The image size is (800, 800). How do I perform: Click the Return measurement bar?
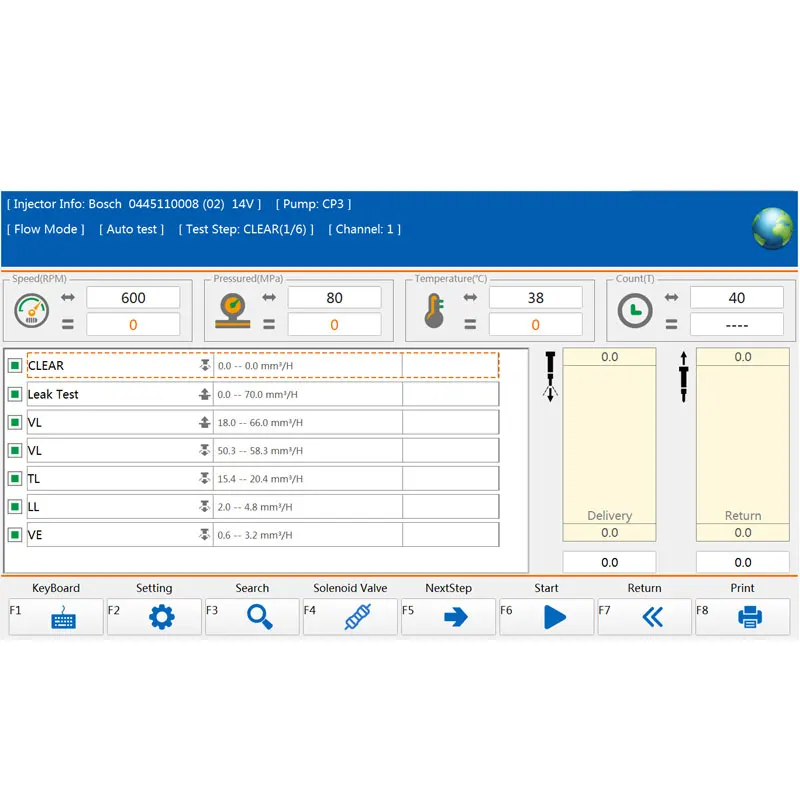pyautogui.click(x=742, y=444)
